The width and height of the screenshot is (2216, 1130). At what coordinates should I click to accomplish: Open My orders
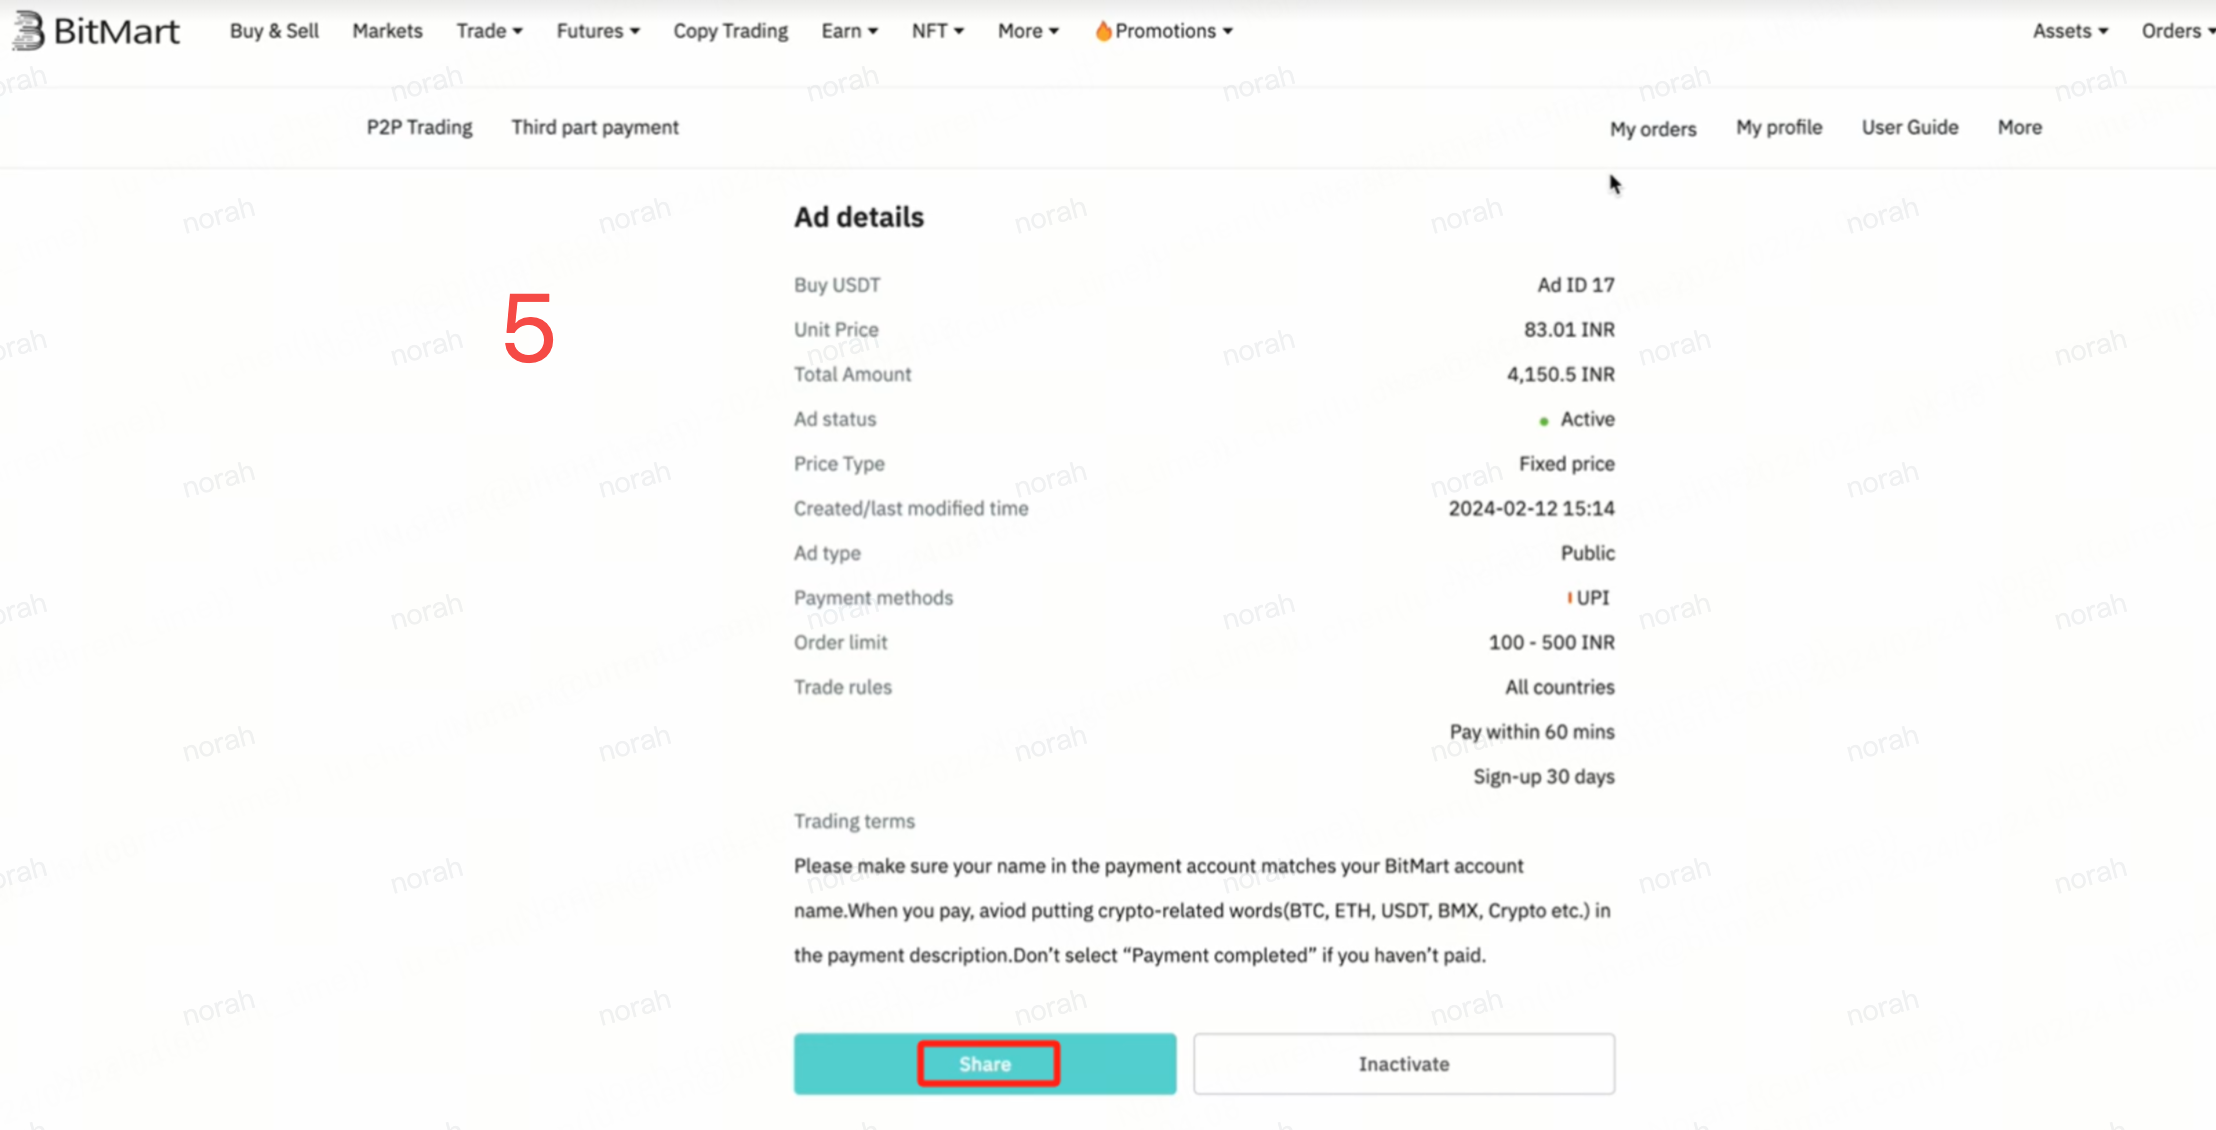(x=1653, y=129)
